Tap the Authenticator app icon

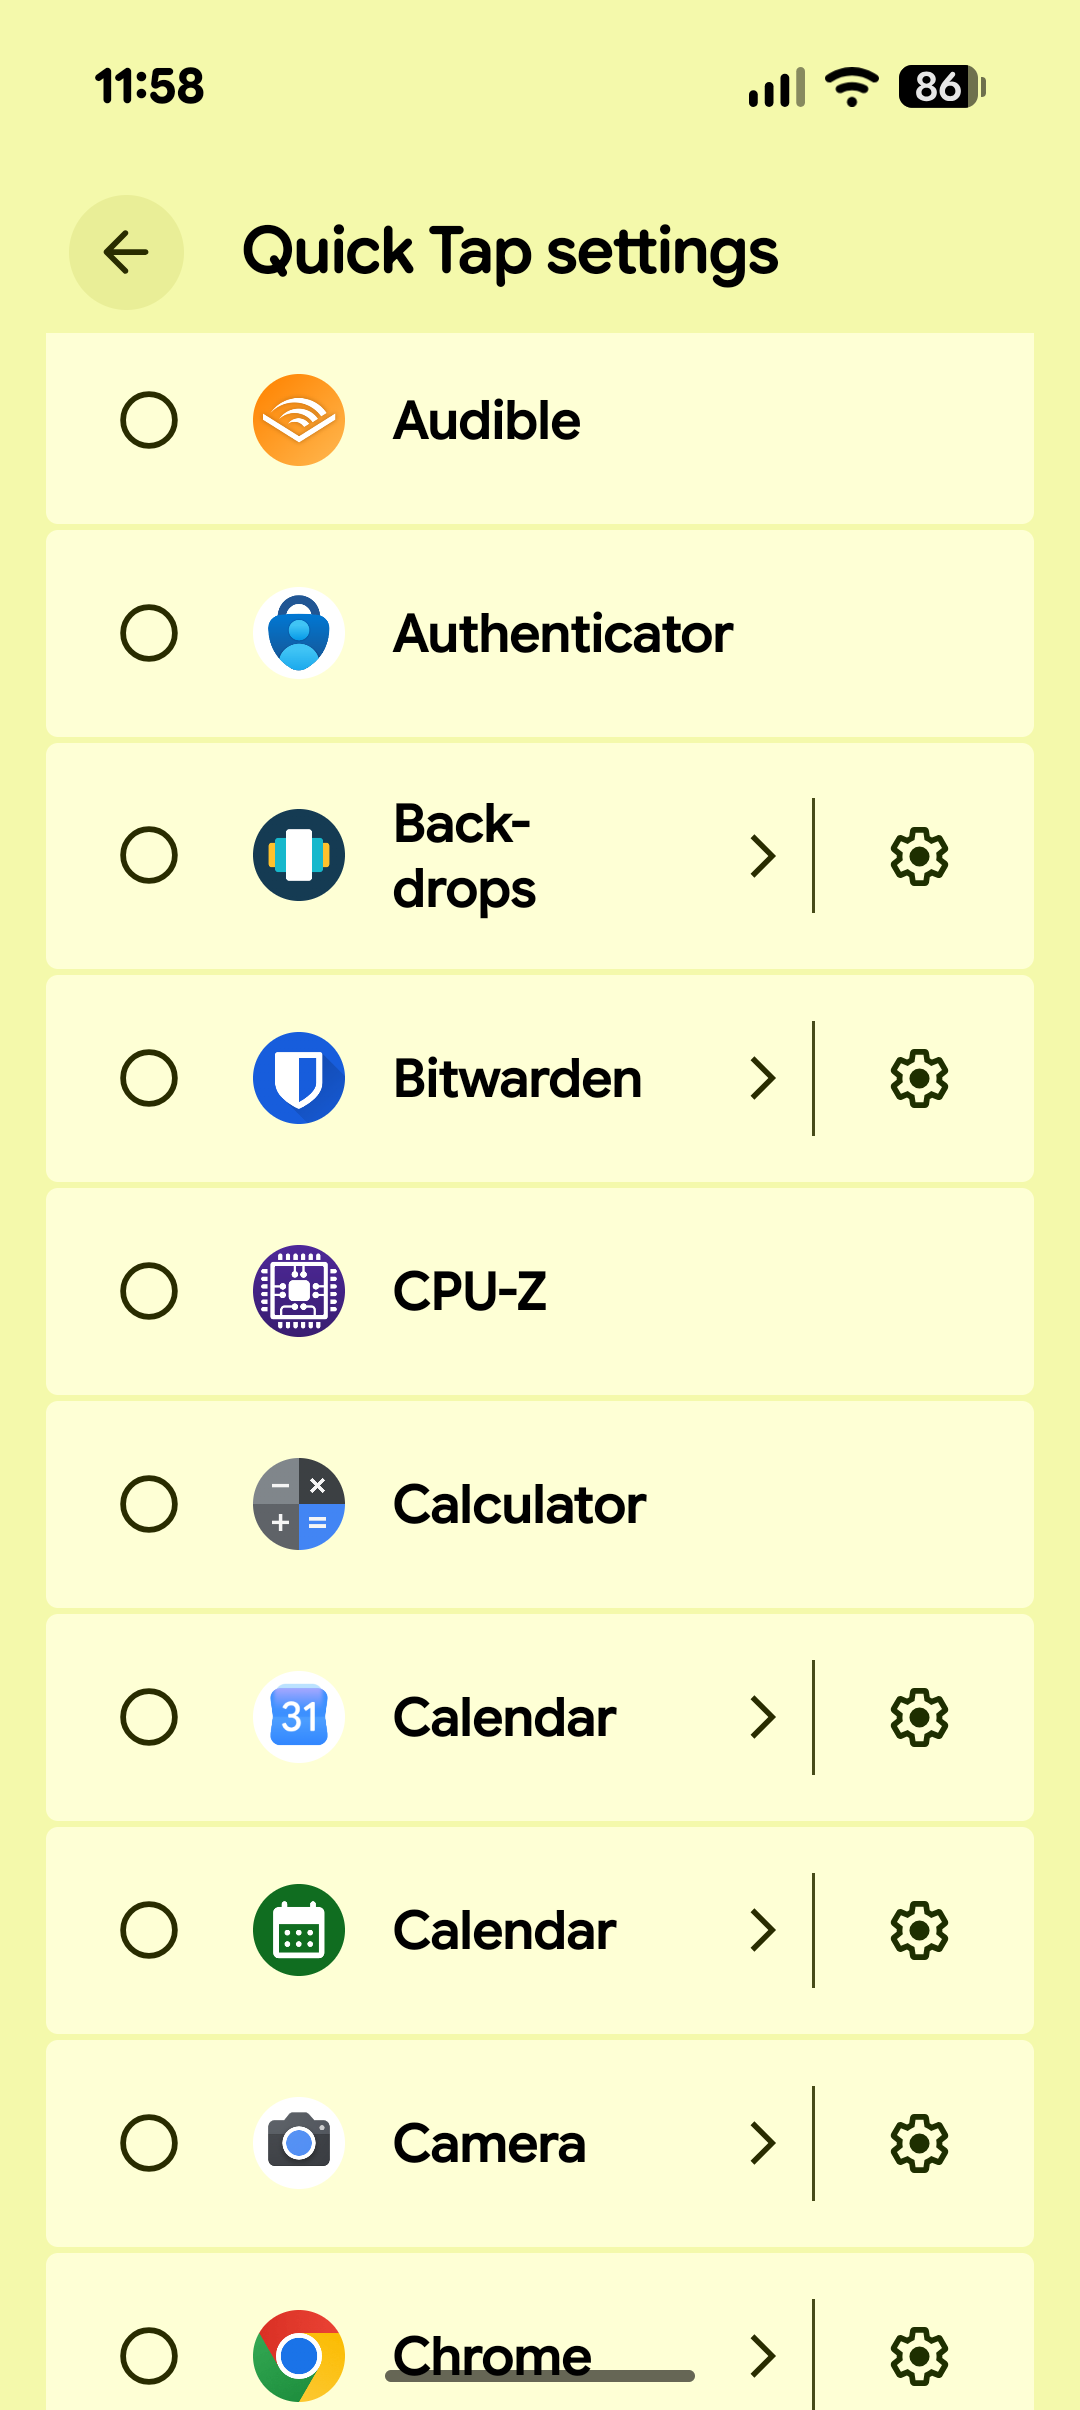pyautogui.click(x=299, y=633)
